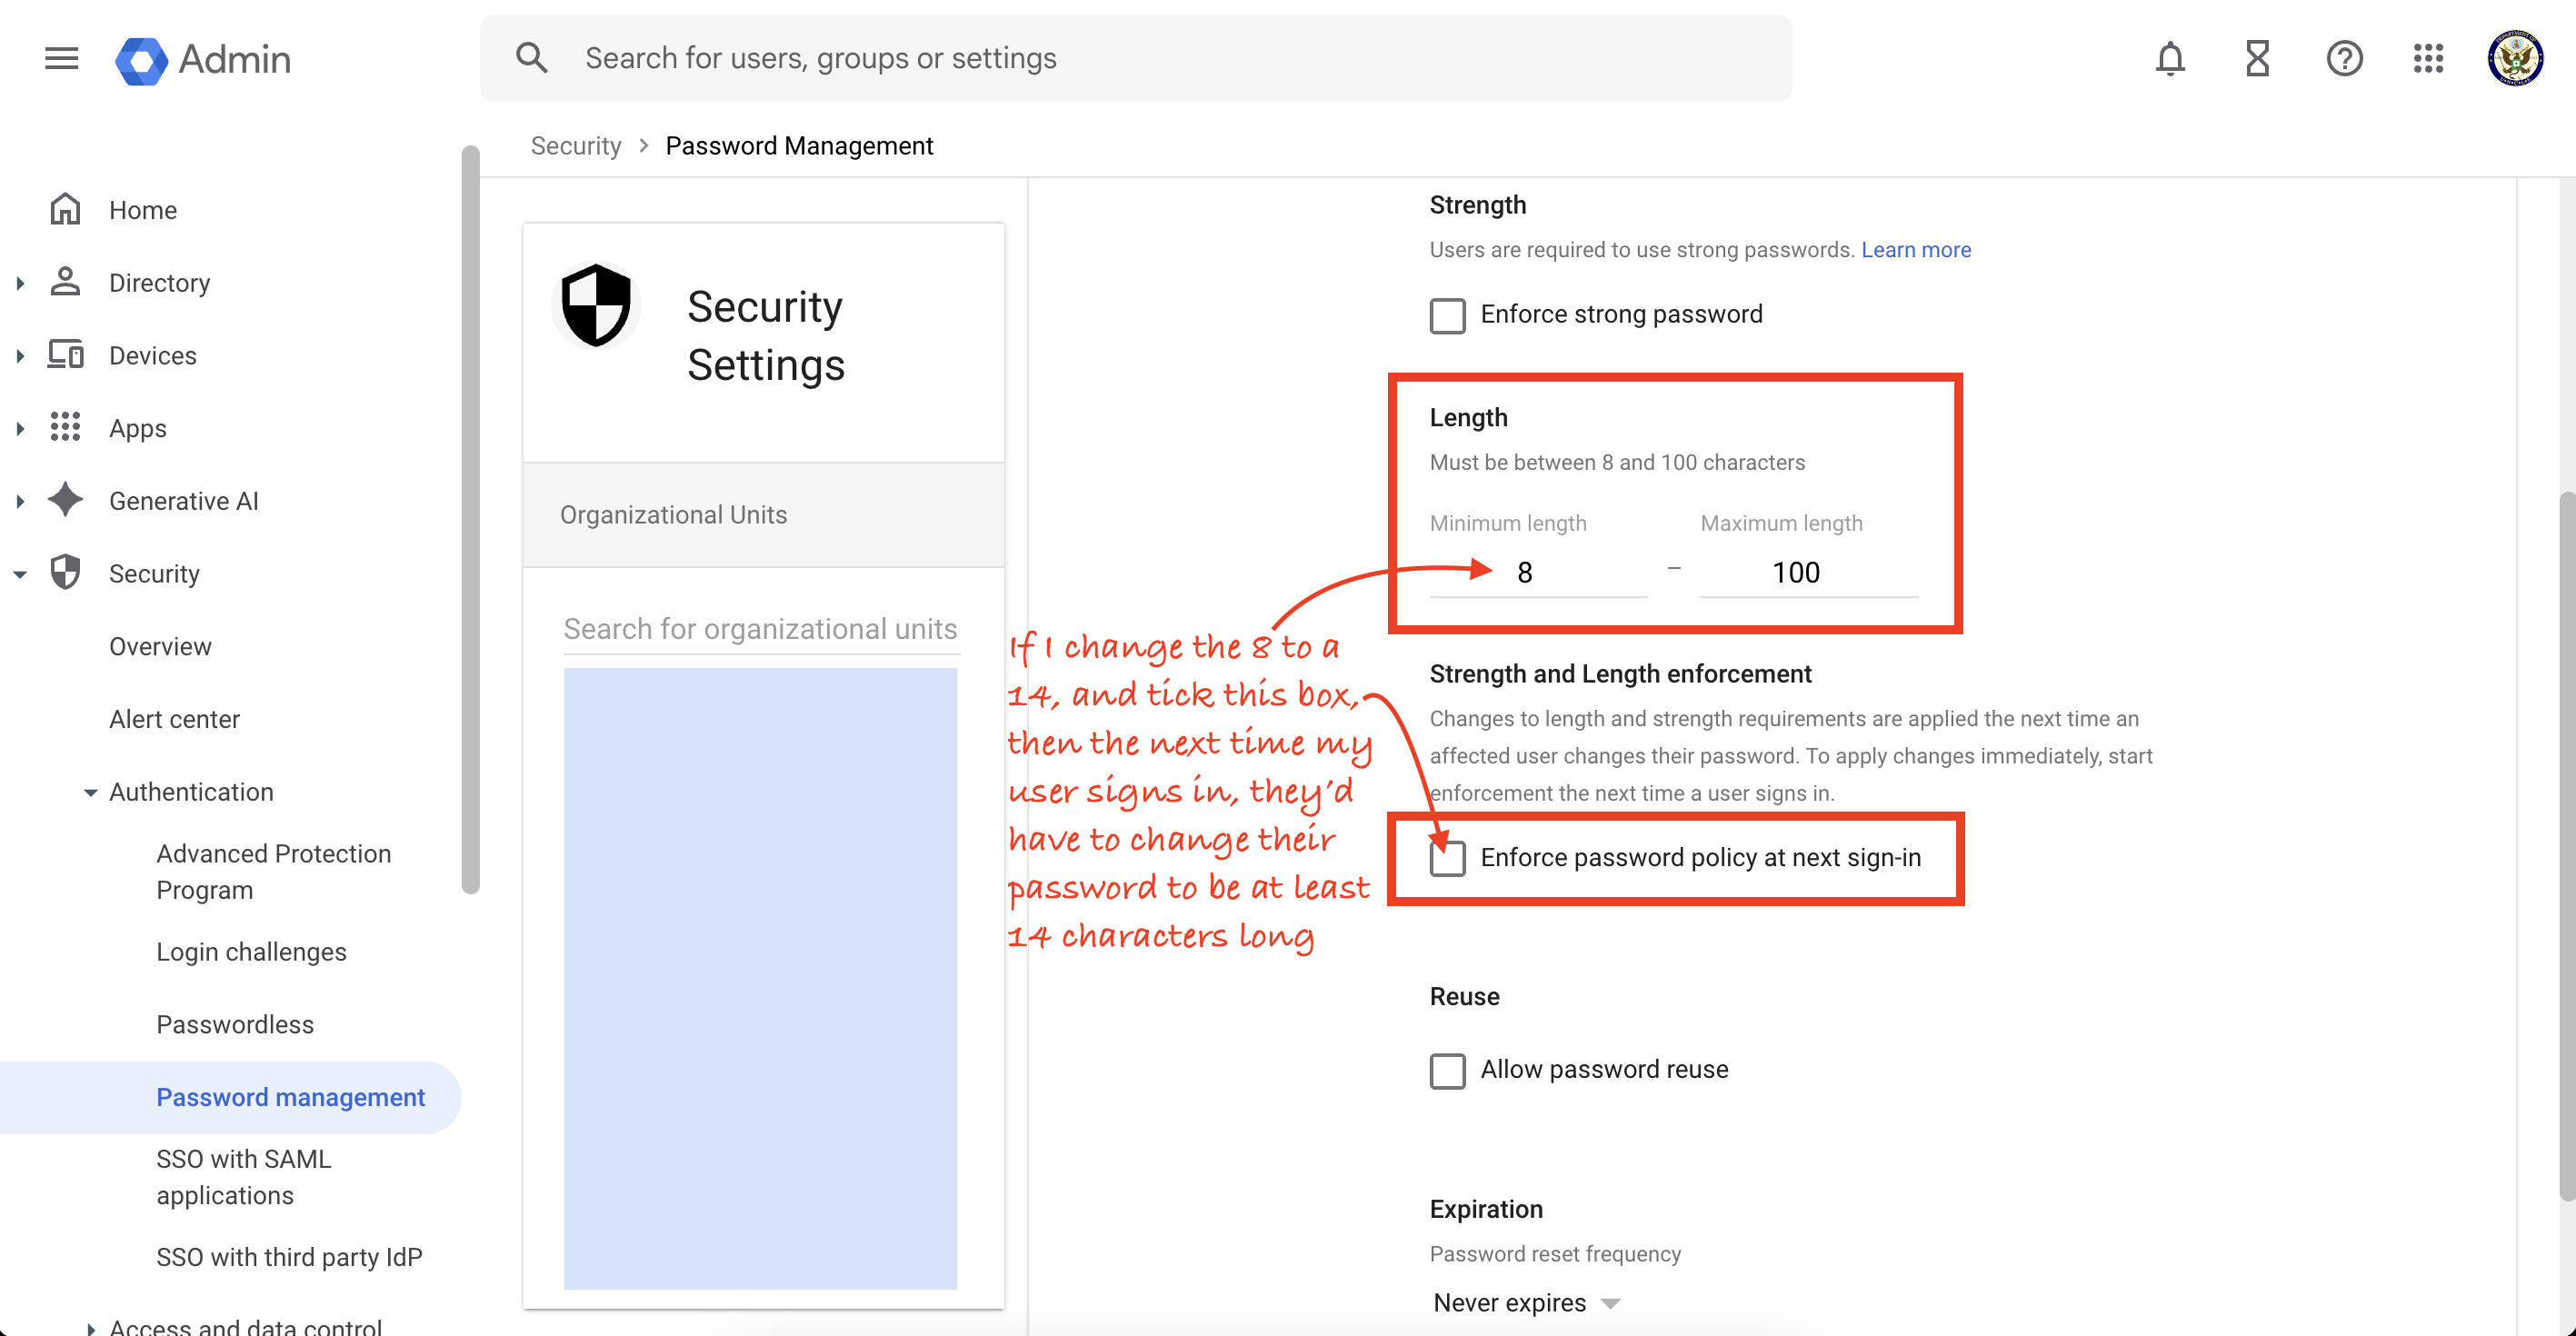Open the Google apps grid
This screenshot has height=1336, width=2576.
pos(2428,58)
